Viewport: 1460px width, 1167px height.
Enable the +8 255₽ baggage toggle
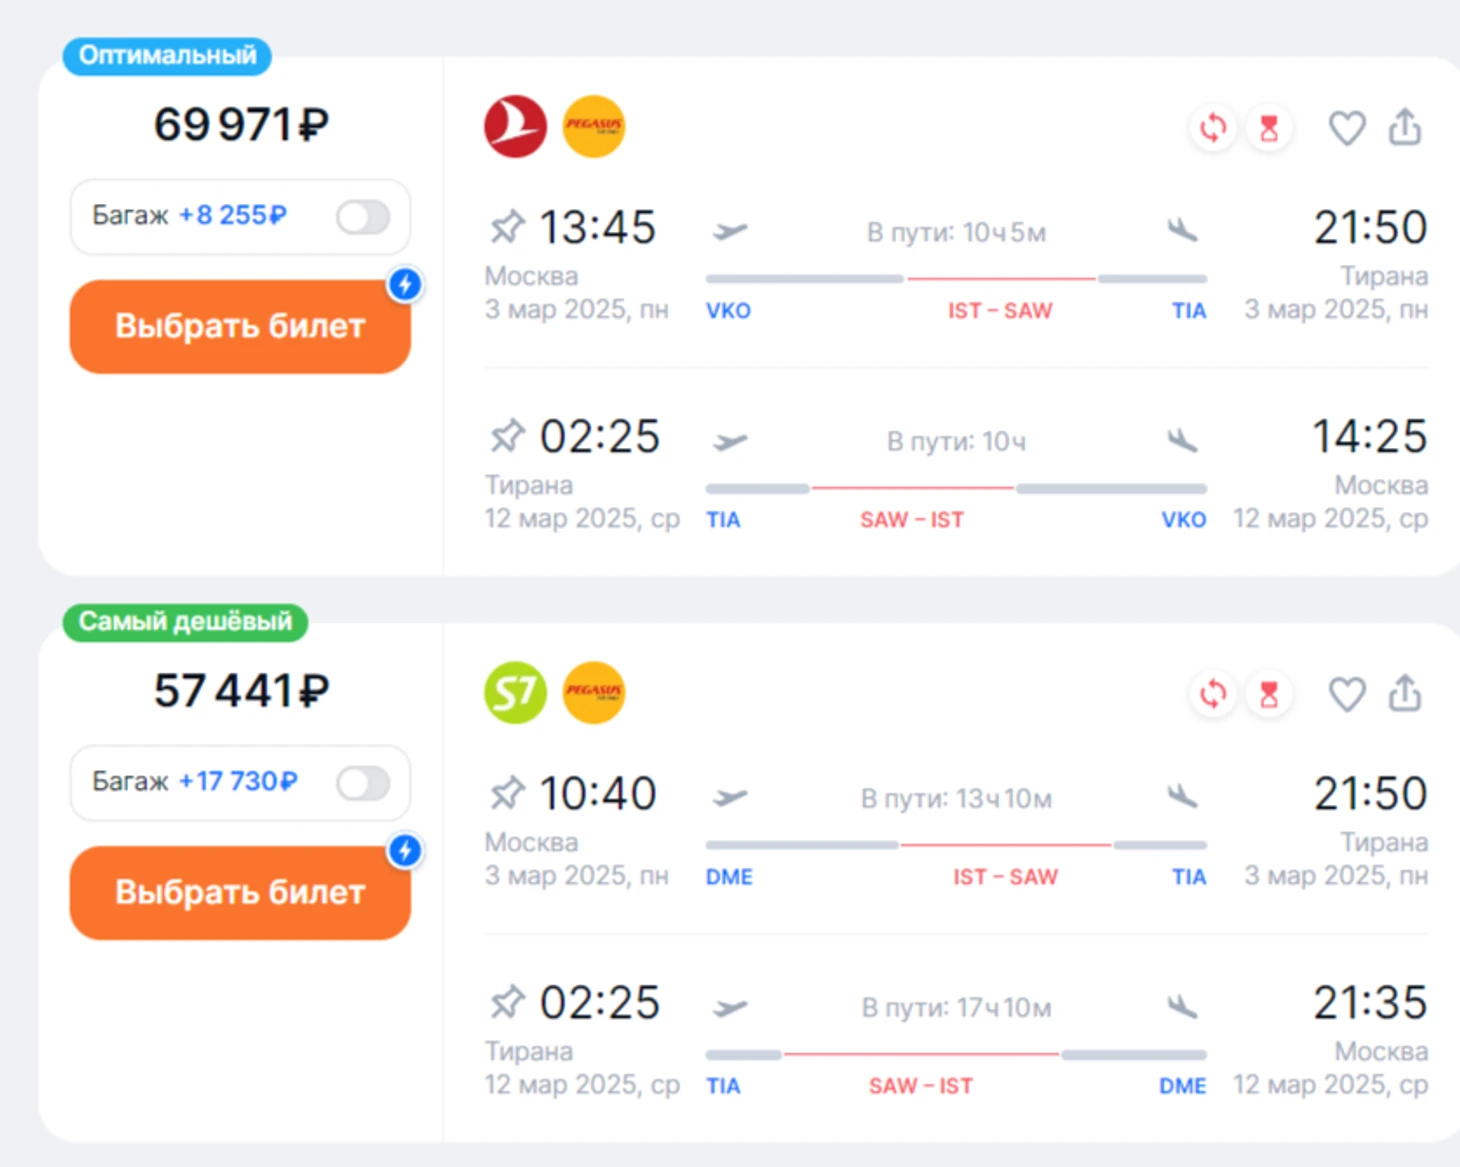362,217
